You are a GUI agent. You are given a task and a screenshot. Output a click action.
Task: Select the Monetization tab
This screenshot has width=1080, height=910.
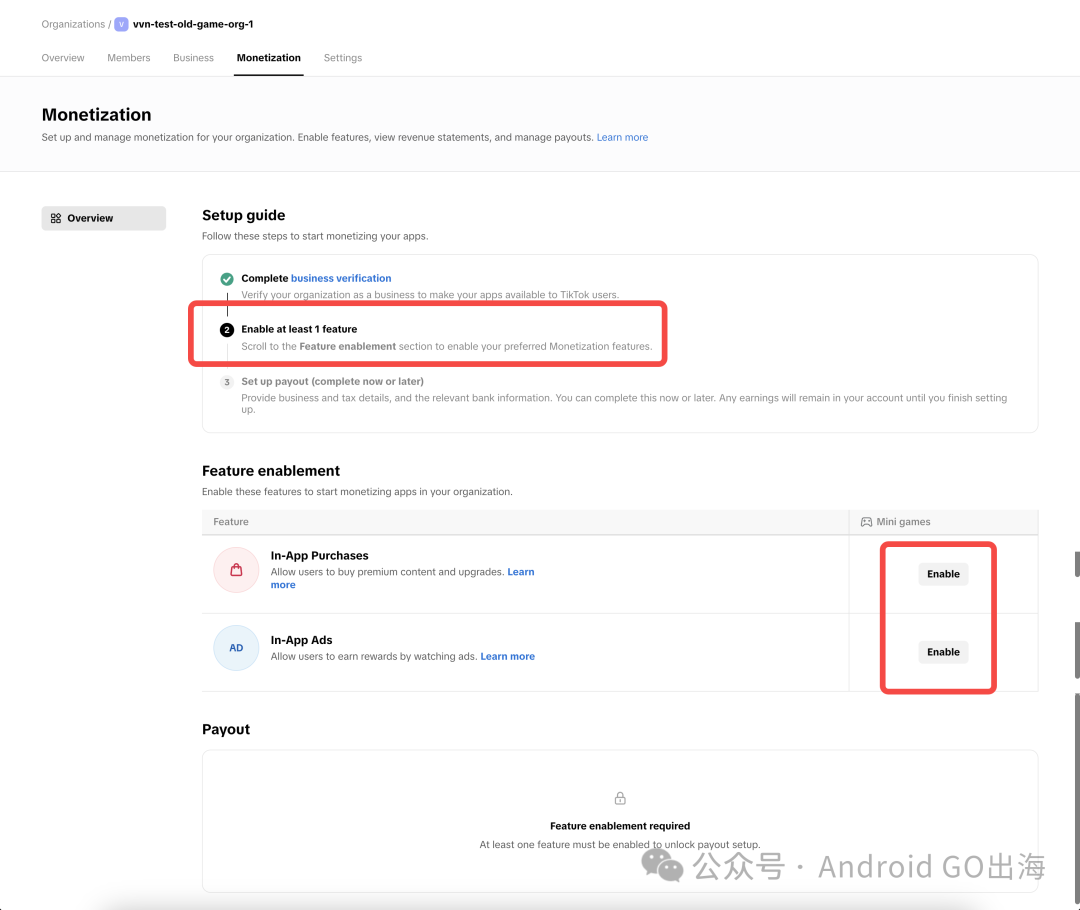click(x=269, y=58)
